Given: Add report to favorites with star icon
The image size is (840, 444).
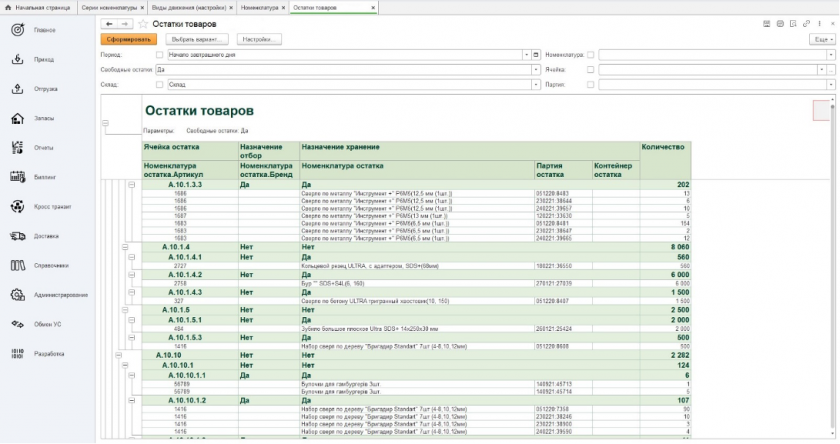Looking at the screenshot, I should [143, 24].
